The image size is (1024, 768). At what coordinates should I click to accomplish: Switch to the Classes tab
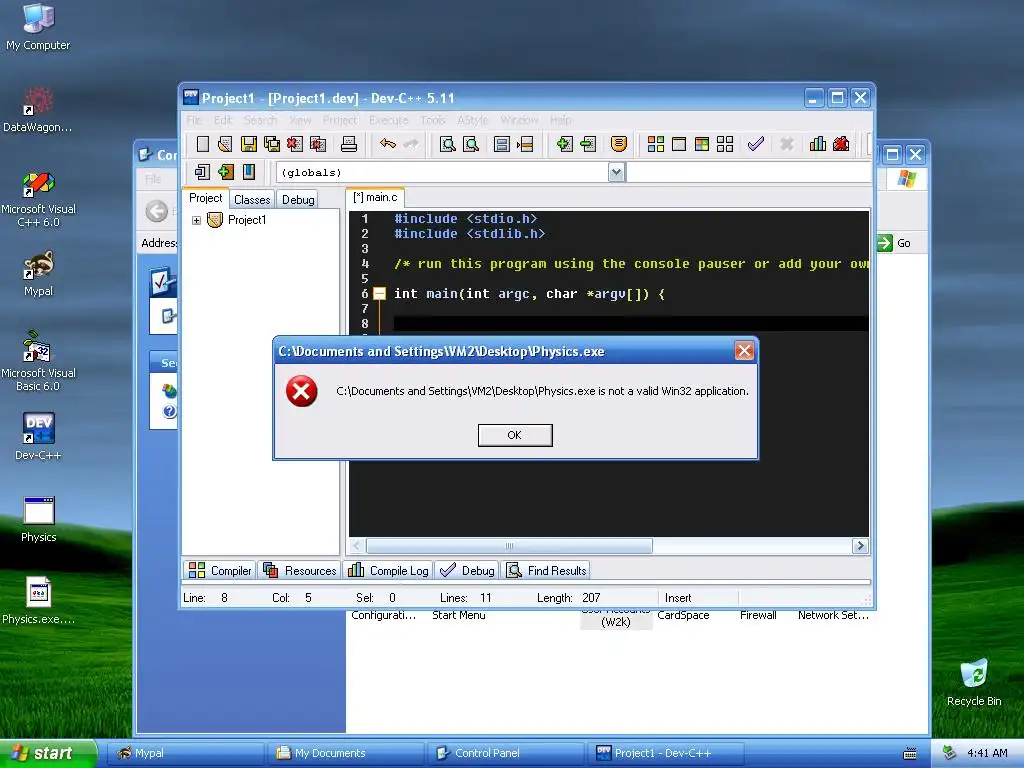click(252, 200)
